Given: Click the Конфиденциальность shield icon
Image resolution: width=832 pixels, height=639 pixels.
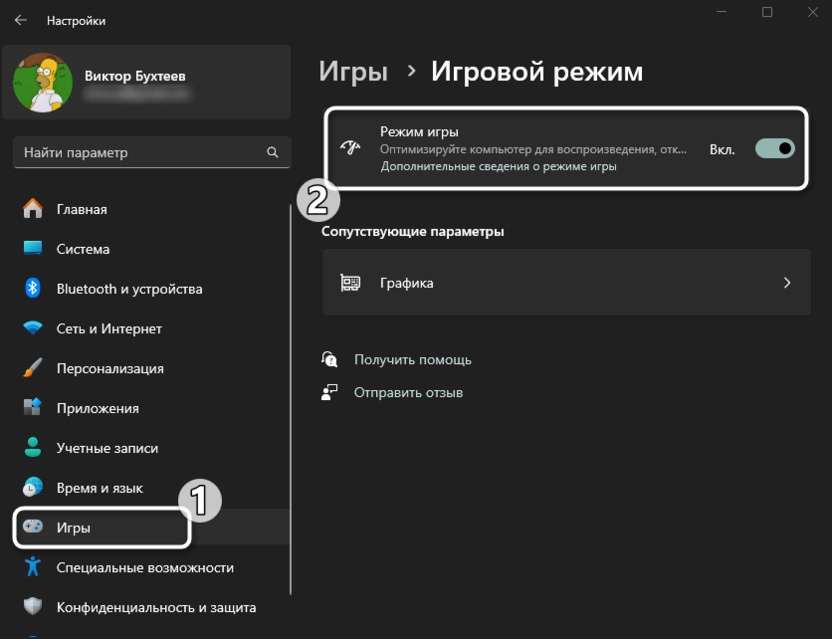Looking at the screenshot, I should coord(33,607).
